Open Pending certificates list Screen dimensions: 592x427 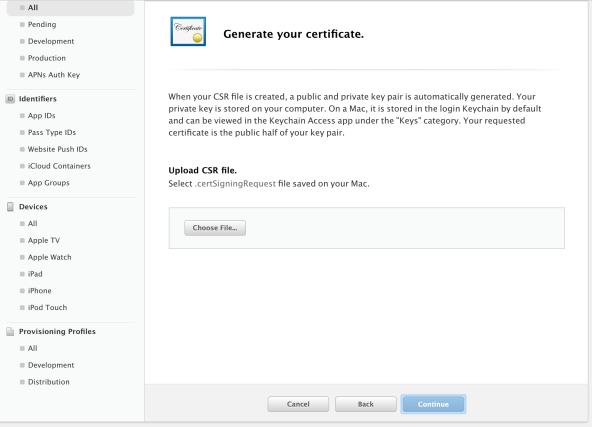point(42,25)
